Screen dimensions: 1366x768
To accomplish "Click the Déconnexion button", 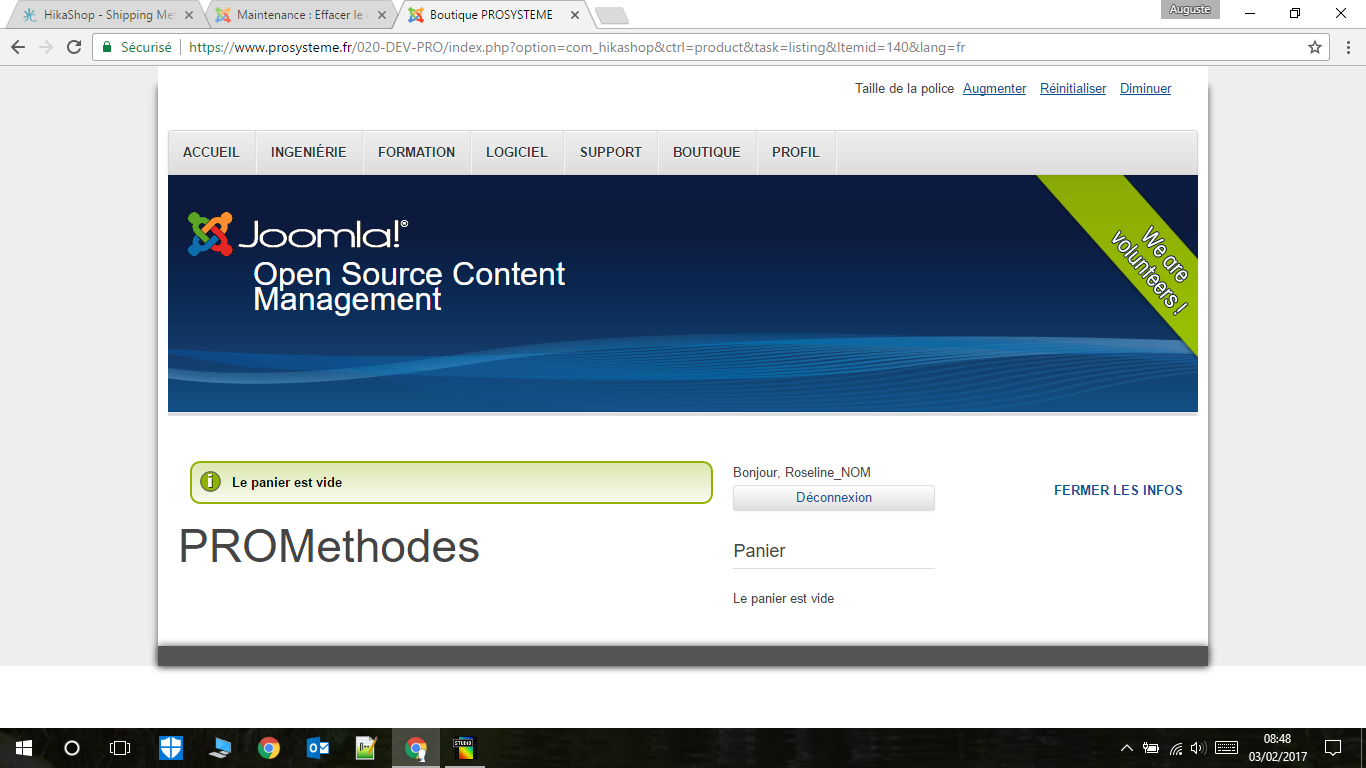I will point(834,498).
